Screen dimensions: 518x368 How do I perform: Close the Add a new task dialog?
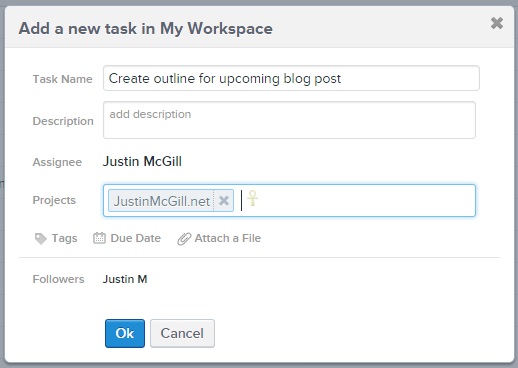click(x=497, y=23)
